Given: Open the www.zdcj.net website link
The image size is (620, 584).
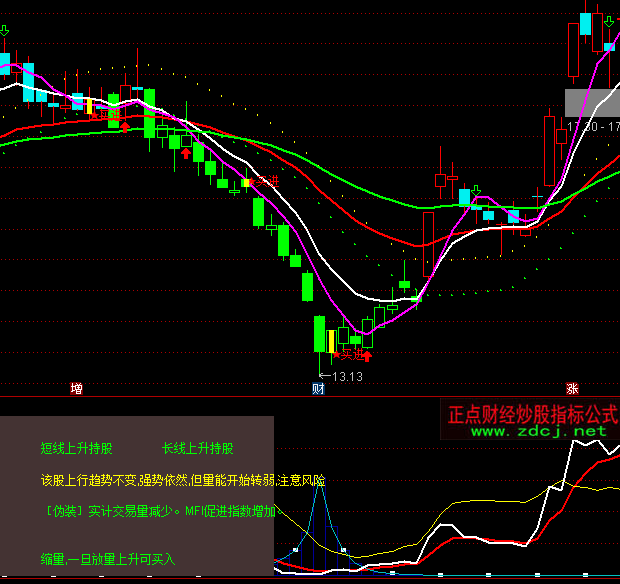Looking at the screenshot, I should coord(538,431).
